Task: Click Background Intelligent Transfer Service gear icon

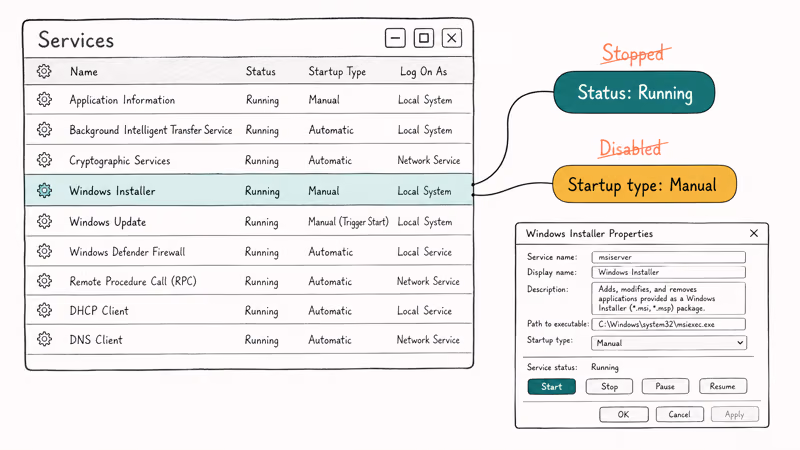Action: (x=44, y=130)
